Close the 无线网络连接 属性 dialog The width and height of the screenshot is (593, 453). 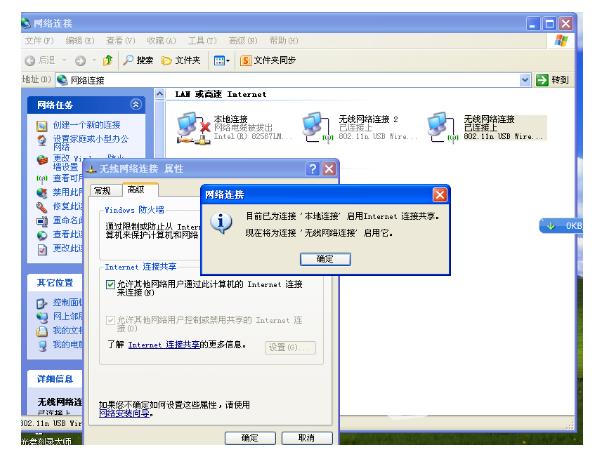click(329, 169)
